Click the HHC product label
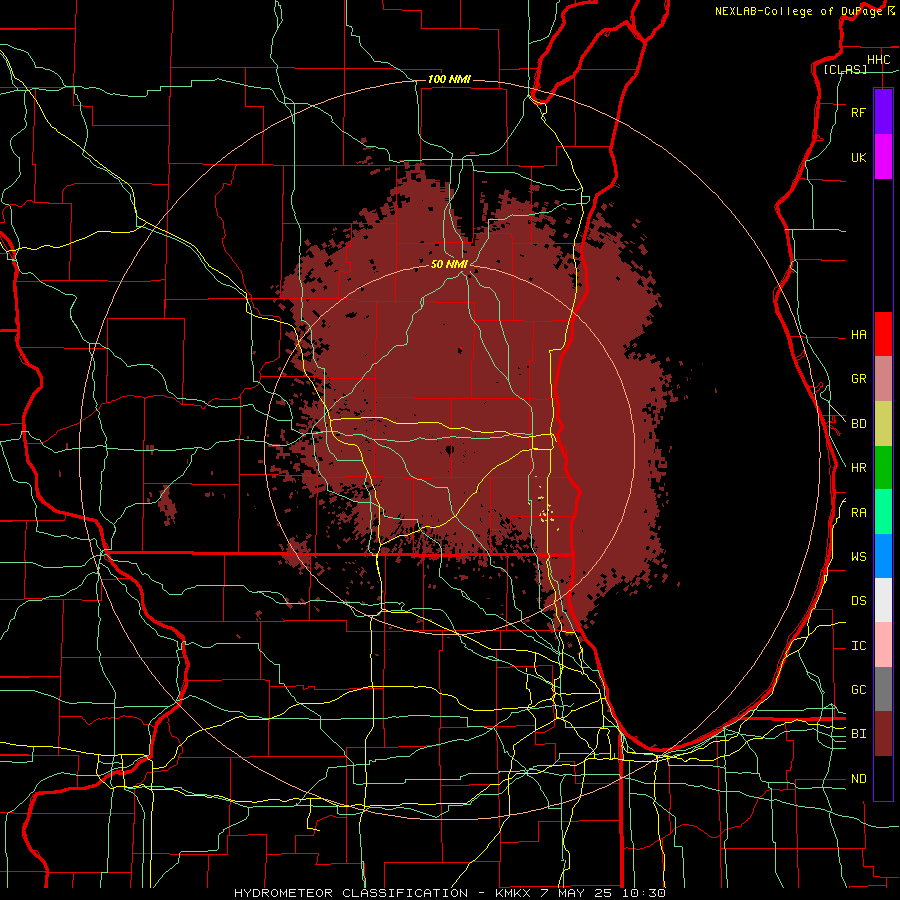900x900 pixels. tap(878, 60)
